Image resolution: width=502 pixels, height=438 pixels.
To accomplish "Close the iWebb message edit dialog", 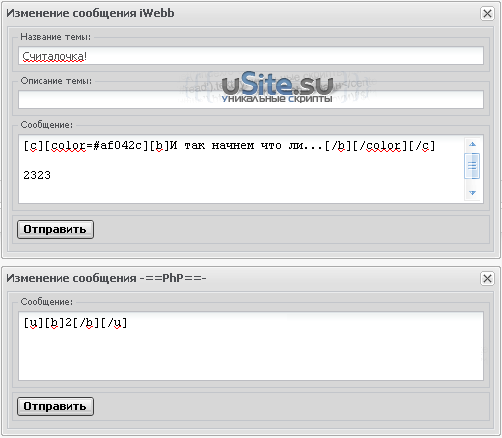I will (x=487, y=14).
